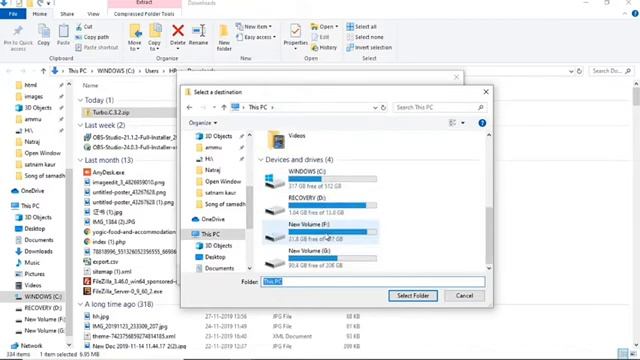The width and height of the screenshot is (640, 360).
Task: Select Desktop in dialog tree
Action: pos(210,257)
